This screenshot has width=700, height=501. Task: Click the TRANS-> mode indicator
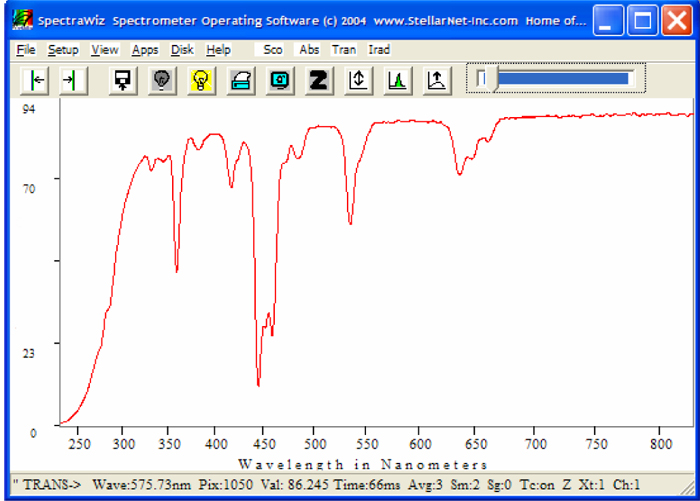click(52, 484)
